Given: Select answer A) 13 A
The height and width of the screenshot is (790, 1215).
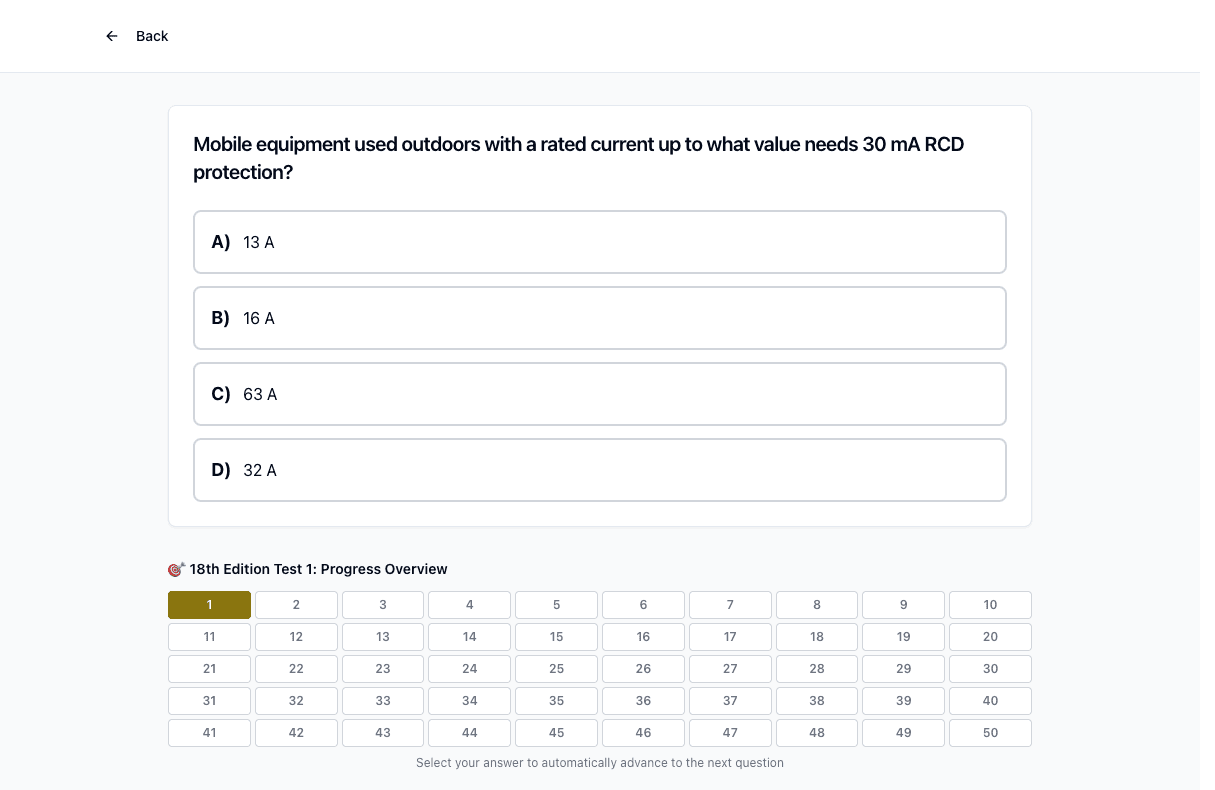Looking at the screenshot, I should coord(600,242).
